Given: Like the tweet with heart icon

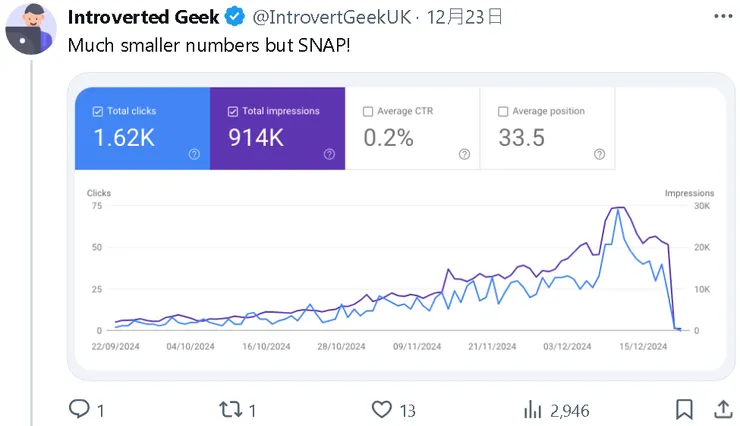Looking at the screenshot, I should pos(381,409).
